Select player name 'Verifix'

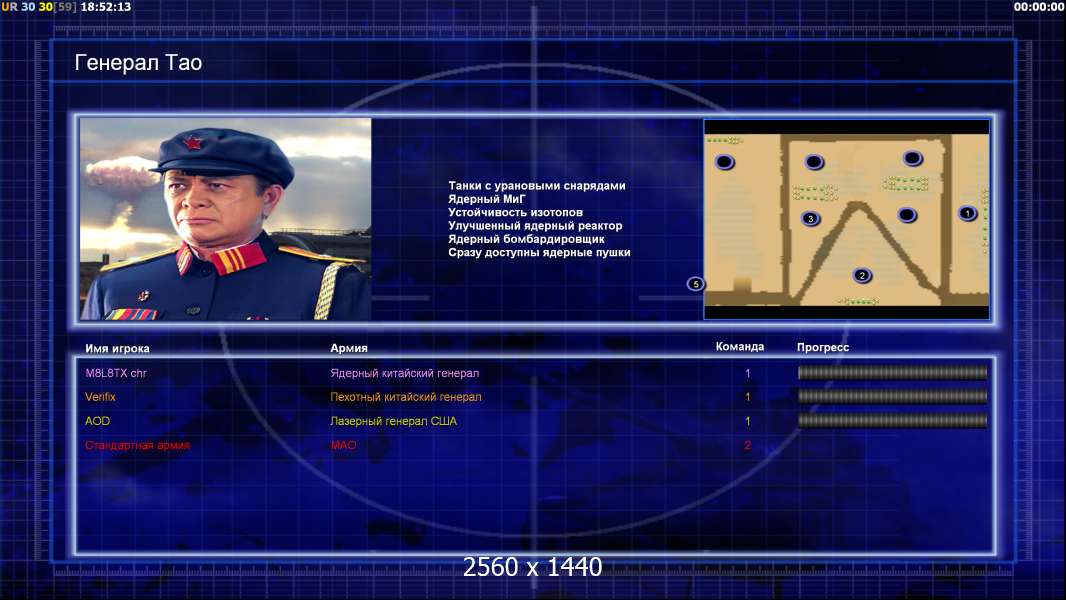[x=100, y=397]
